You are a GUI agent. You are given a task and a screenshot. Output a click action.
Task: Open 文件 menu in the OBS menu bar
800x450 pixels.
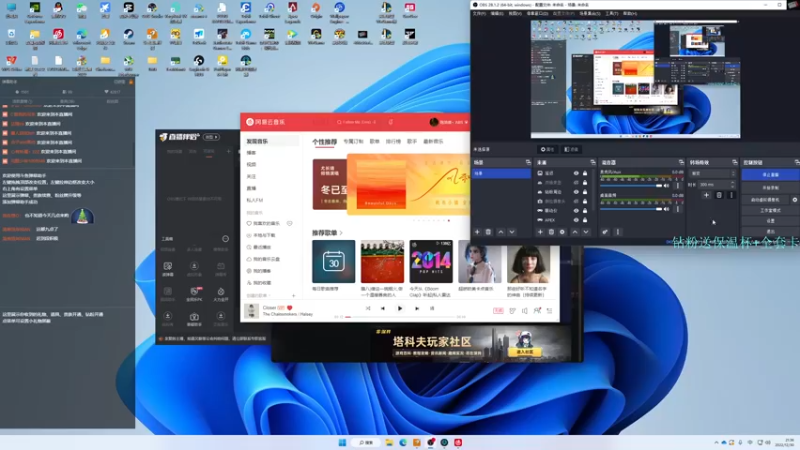(x=479, y=13)
